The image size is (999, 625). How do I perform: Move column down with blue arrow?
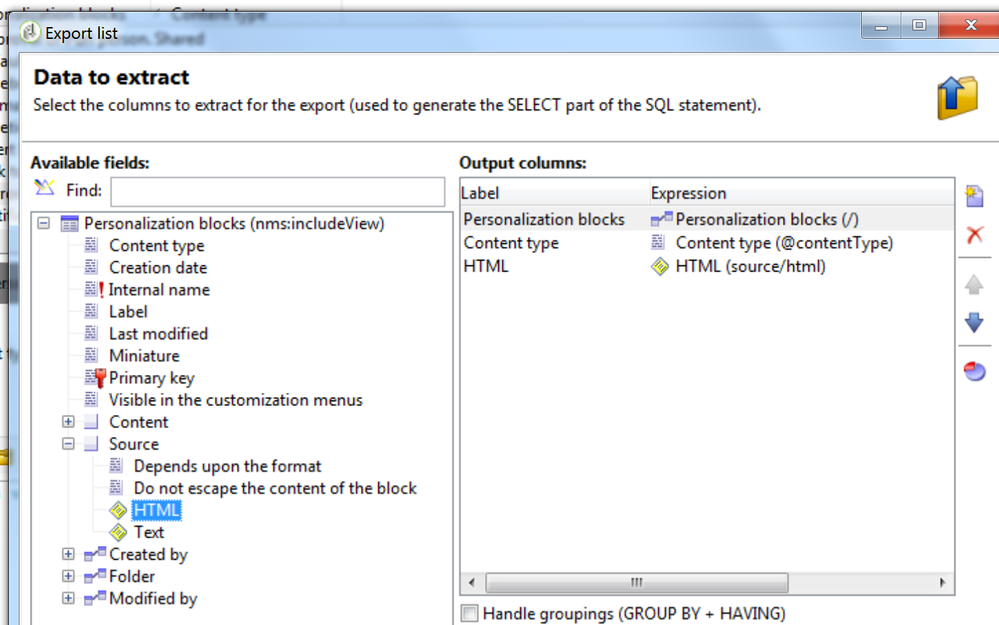974,323
